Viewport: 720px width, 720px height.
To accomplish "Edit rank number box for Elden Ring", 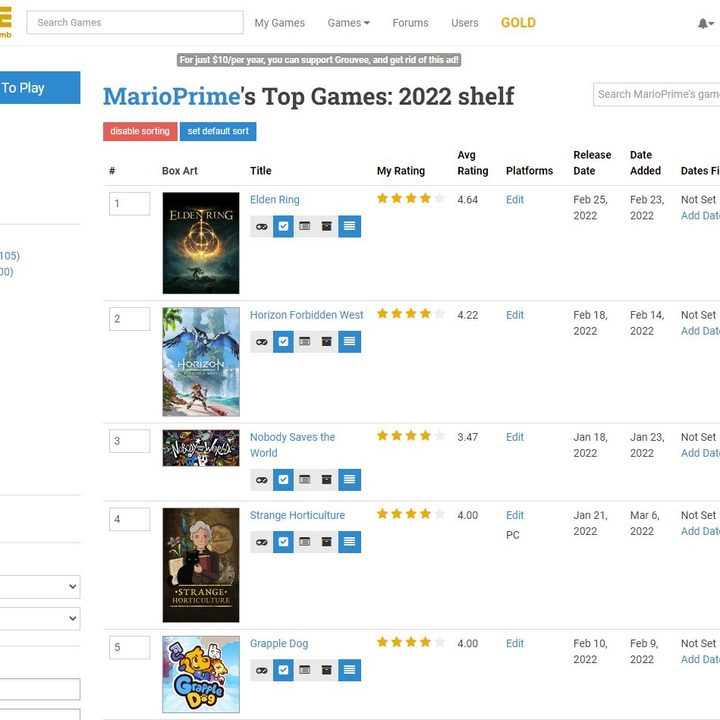I will coord(129,203).
